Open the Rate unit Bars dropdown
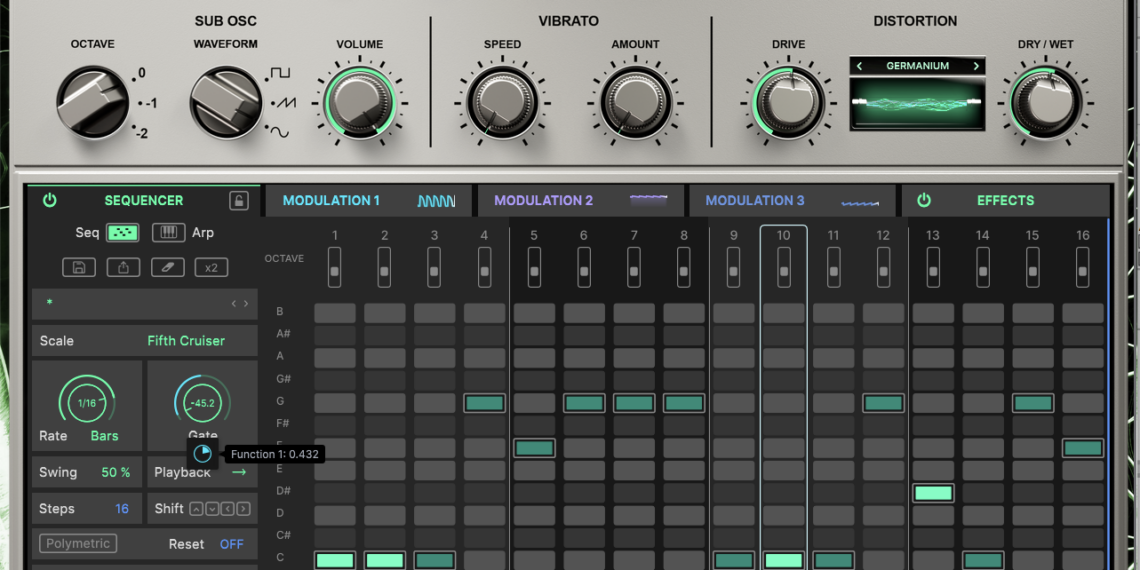The image size is (1140, 570). pos(104,436)
